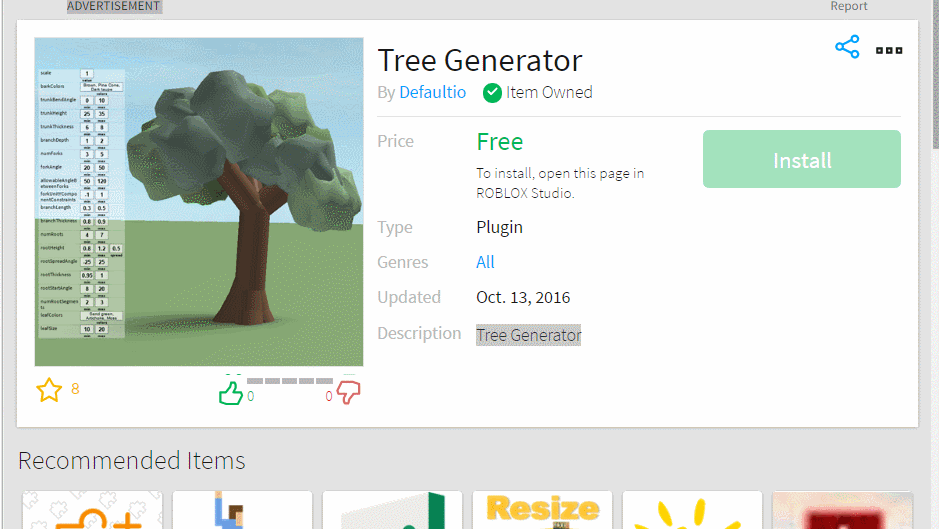Image resolution: width=939 pixels, height=529 pixels.
Task: Open the Tree Generator preview image
Action: pyautogui.click(x=199, y=202)
